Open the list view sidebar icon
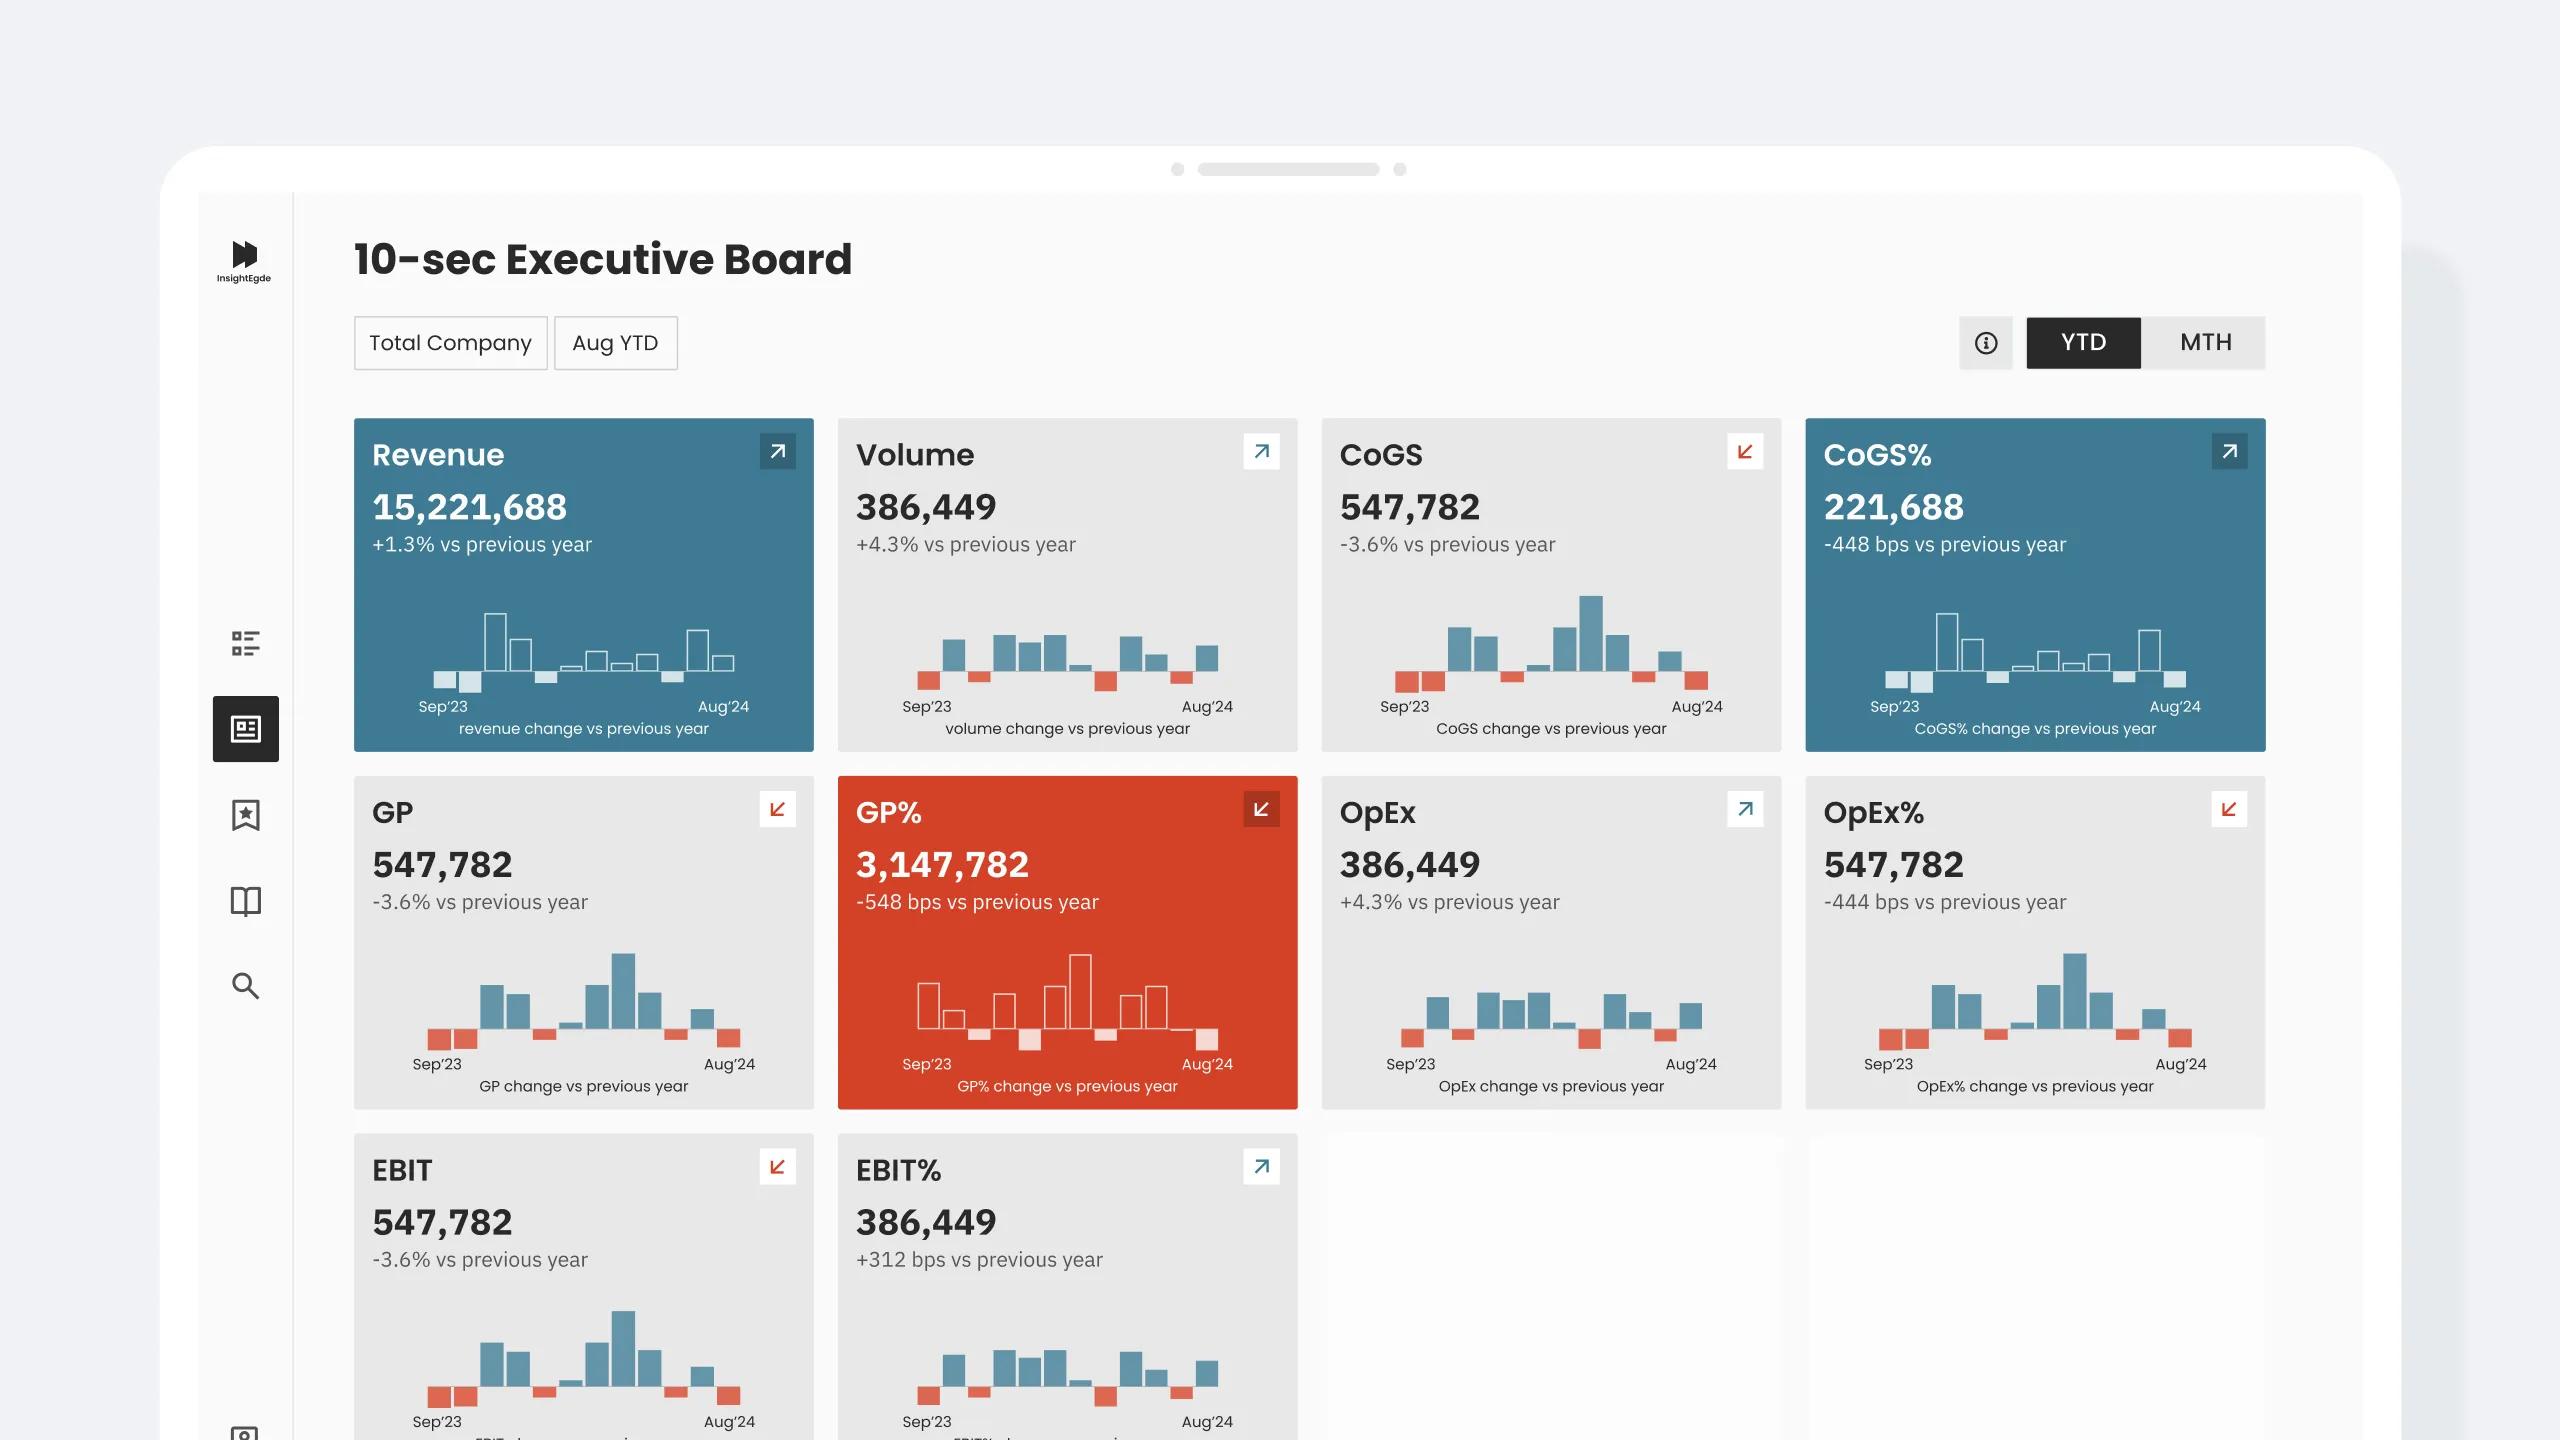Screen dimensions: 2560x1440 pos(245,643)
